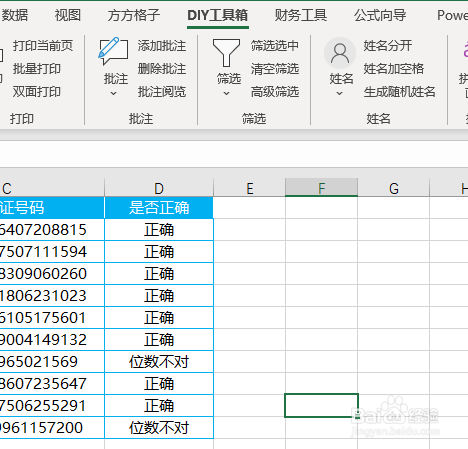Click 位数不对 next to 961157200
This screenshot has height=449, width=468.
159,428
